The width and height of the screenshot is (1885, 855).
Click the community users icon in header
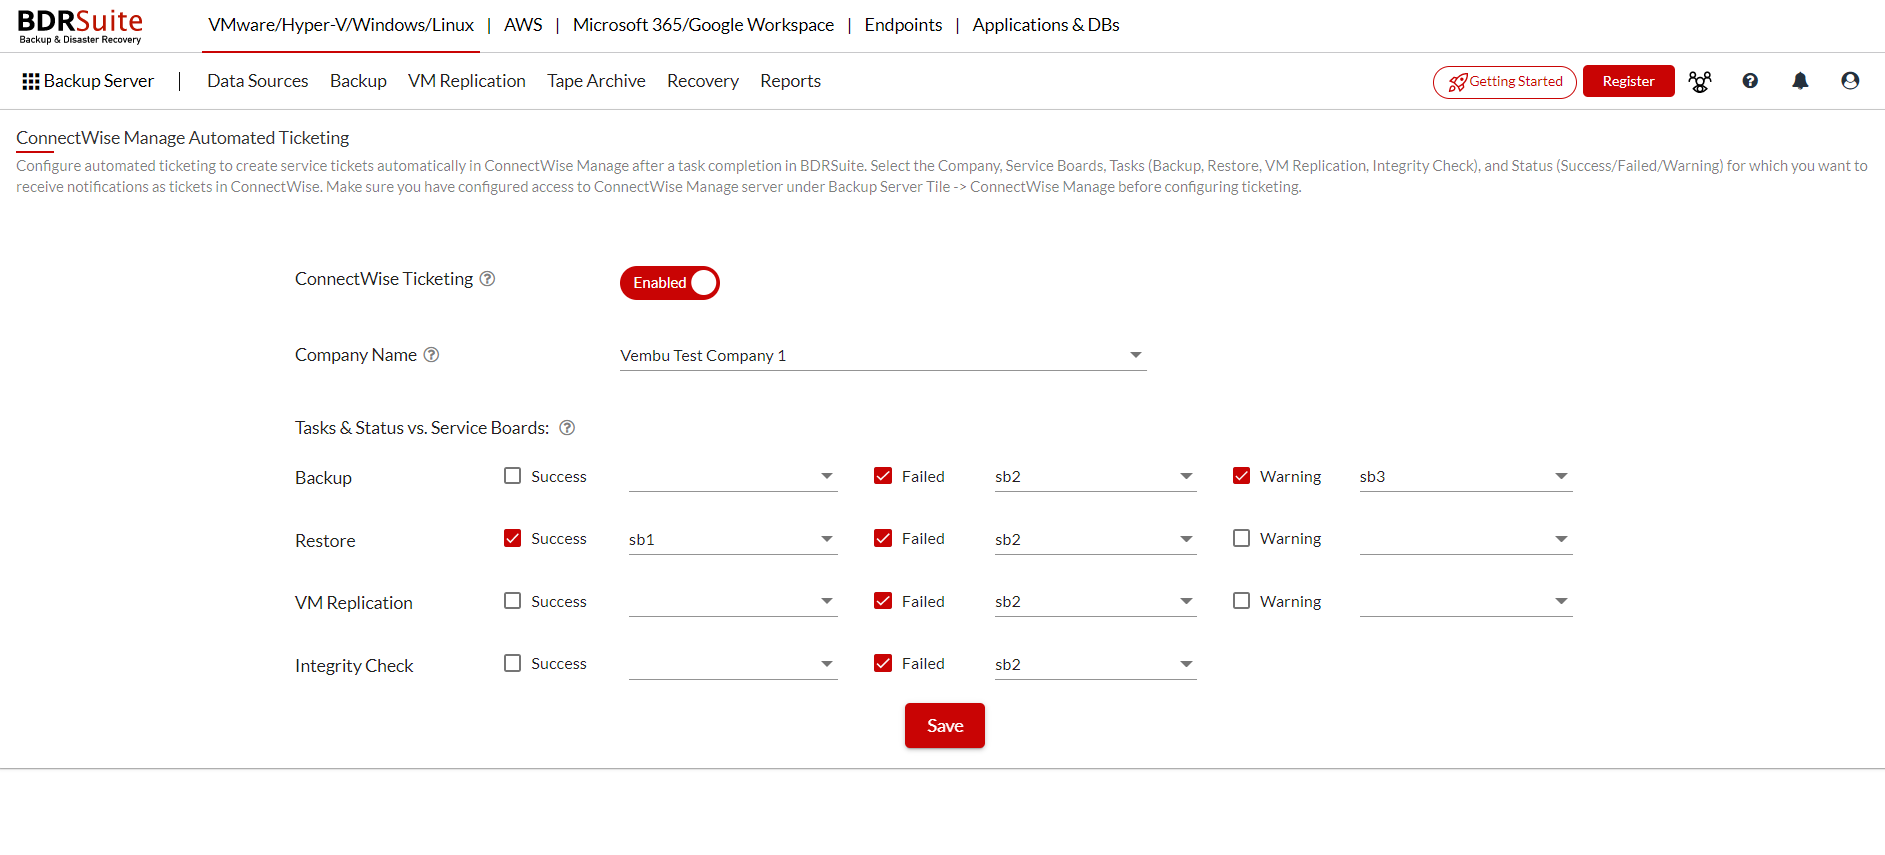1700,81
